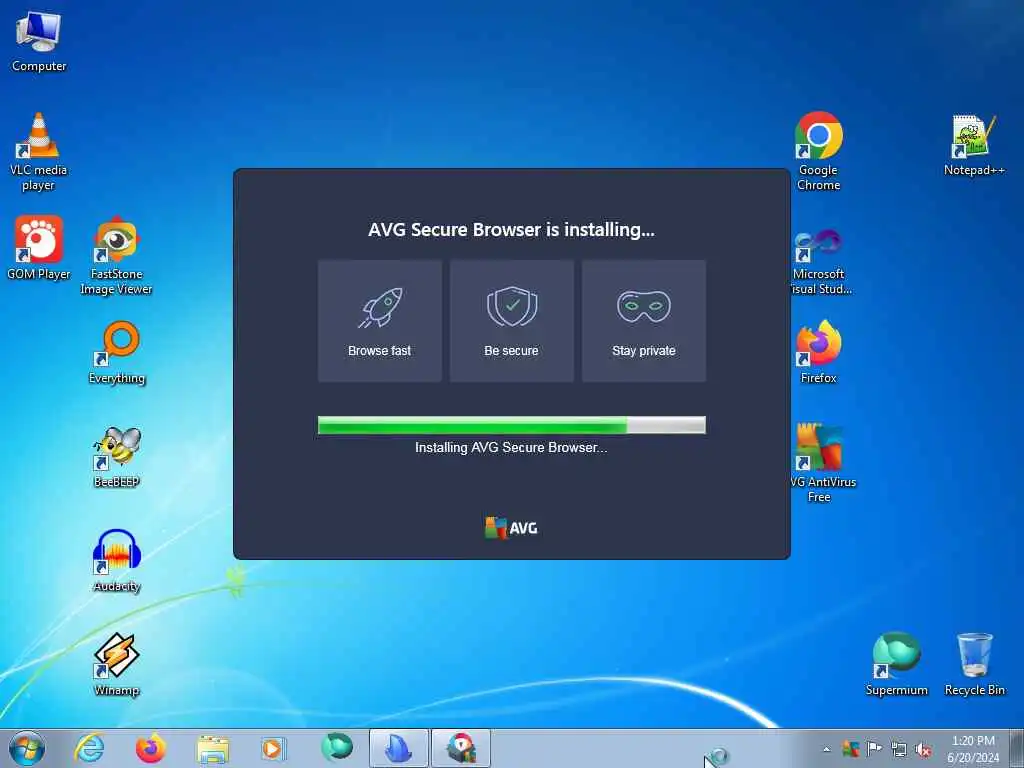Select Google Chrome desktop shortcut
This screenshot has width=1024, height=768.
click(x=818, y=152)
